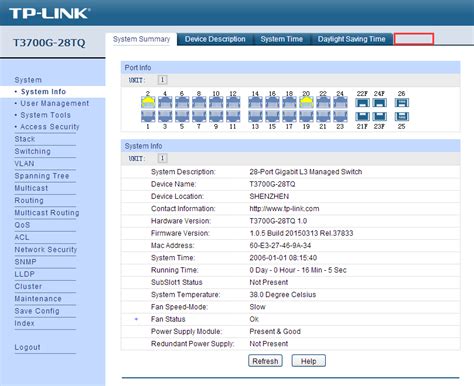Expand the Routing menu
Viewport: 474px width, 386px height.
tap(29, 201)
